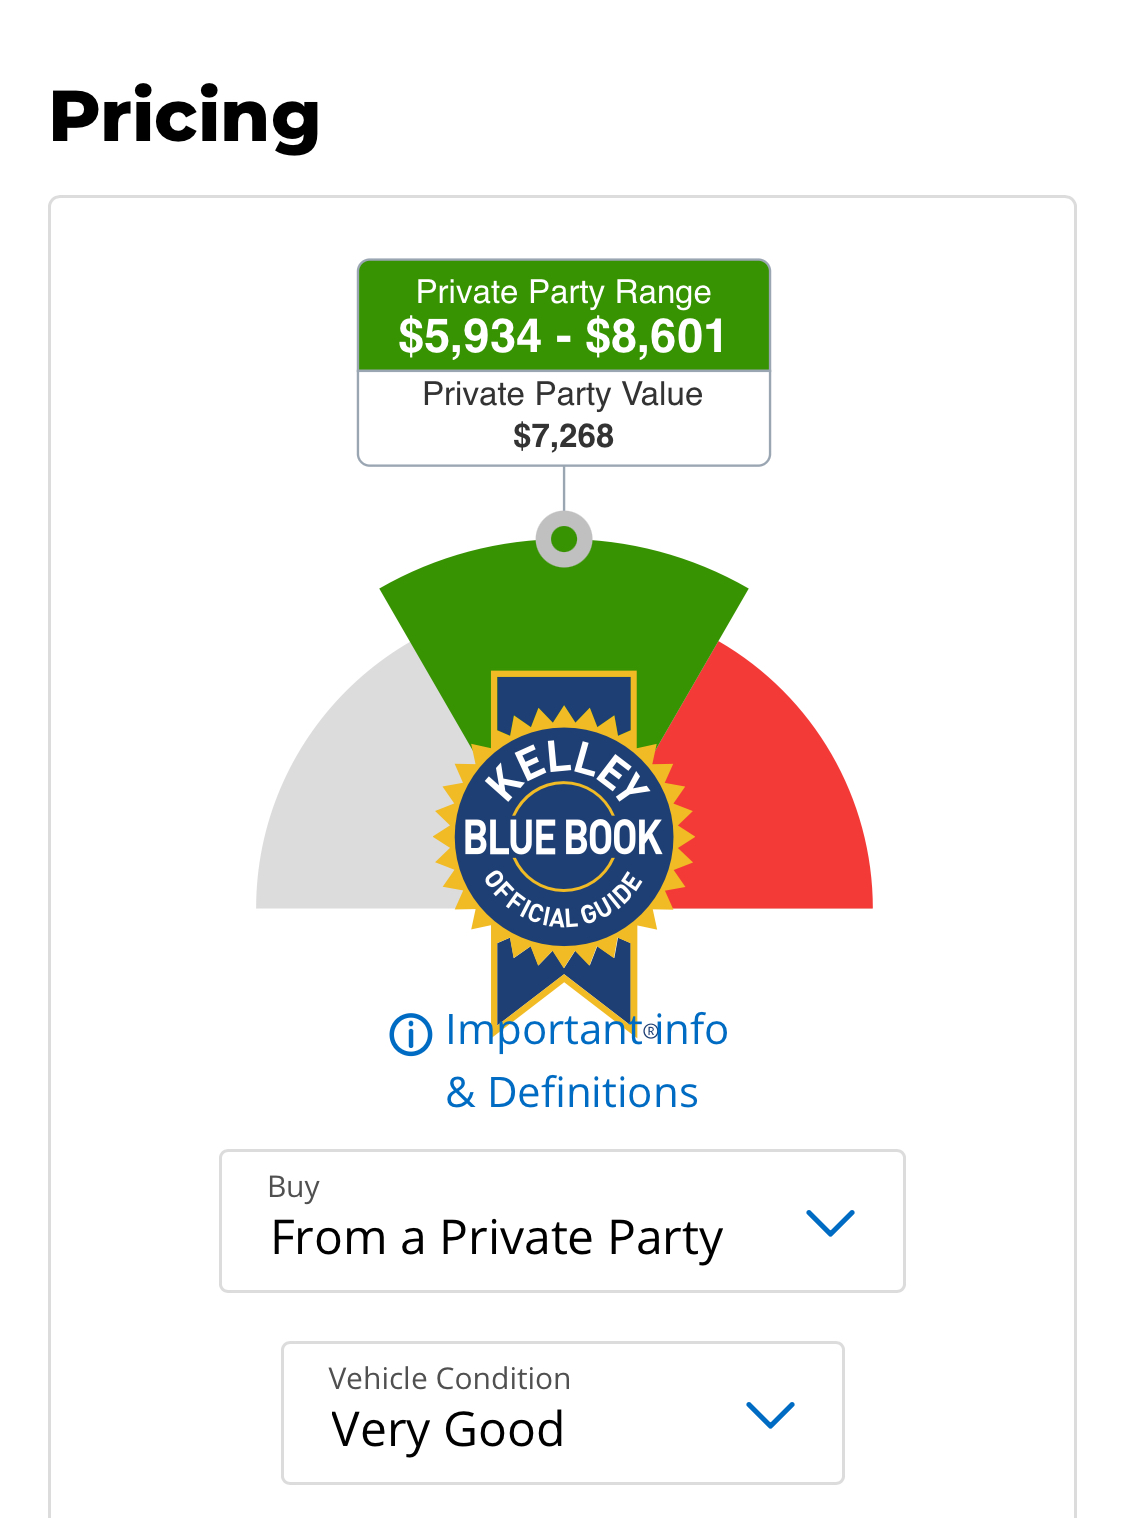Click the '& Definitions' link text
This screenshot has height=1518, width=1125.
point(572,1093)
